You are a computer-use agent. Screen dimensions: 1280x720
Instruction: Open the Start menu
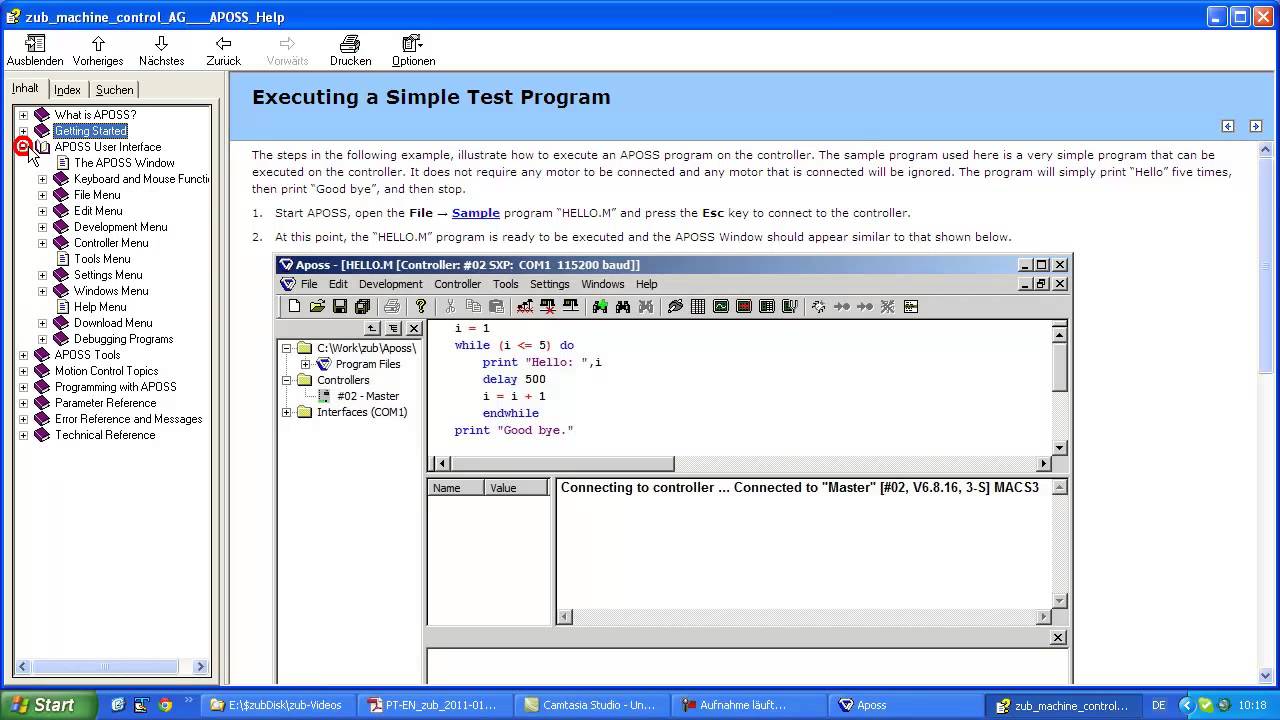pos(48,705)
